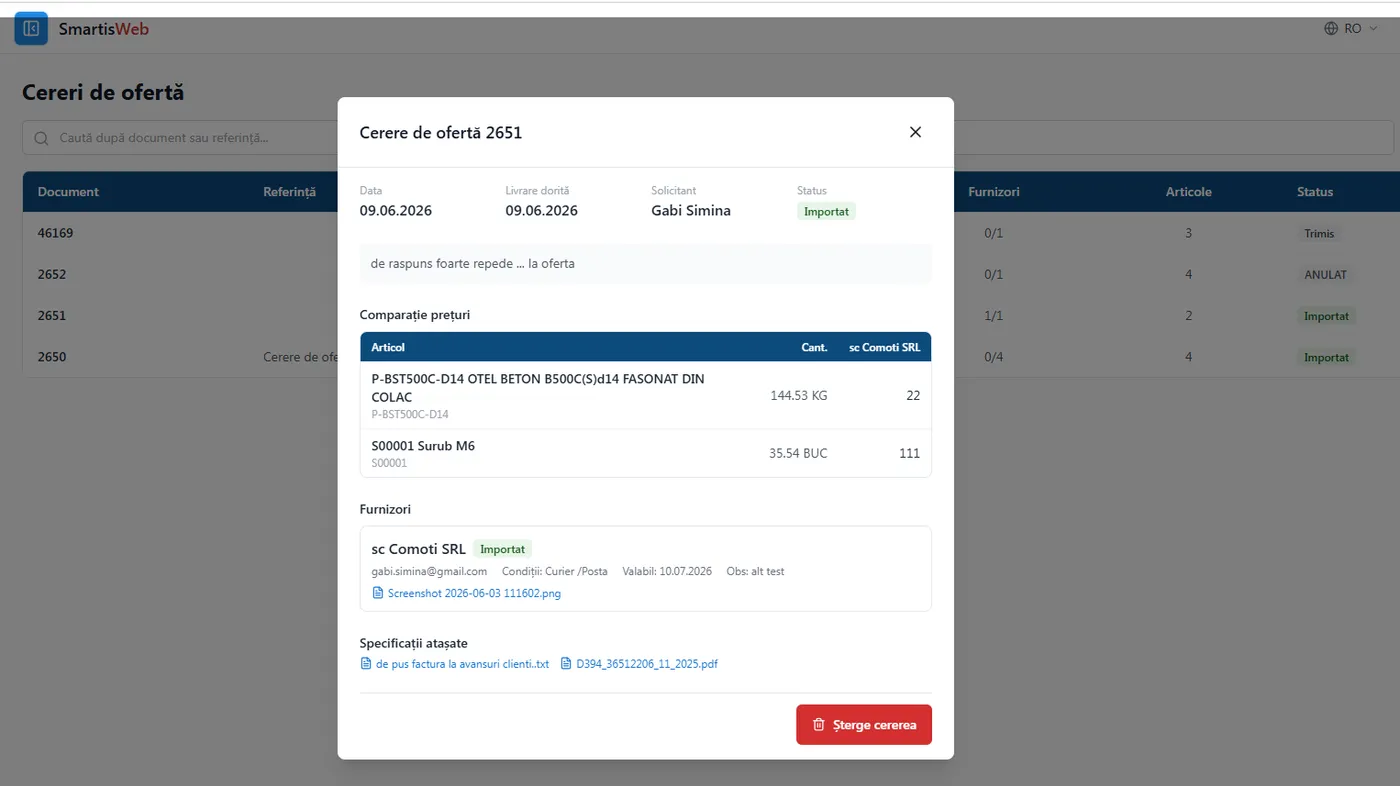The image size is (1400, 786).
Task: Click the Importat status badge for 2650
Action: pos(1326,357)
